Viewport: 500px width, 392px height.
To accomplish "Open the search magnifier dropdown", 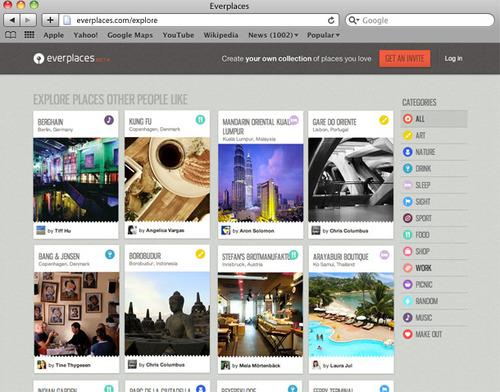I will (x=354, y=20).
